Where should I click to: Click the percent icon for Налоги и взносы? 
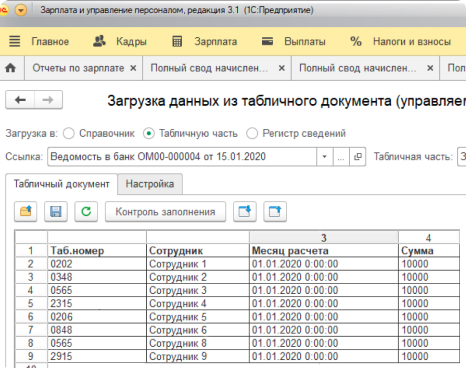(x=356, y=41)
